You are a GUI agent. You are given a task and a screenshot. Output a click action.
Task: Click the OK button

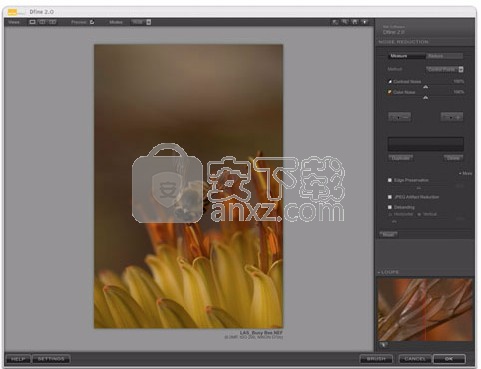[x=449, y=359]
